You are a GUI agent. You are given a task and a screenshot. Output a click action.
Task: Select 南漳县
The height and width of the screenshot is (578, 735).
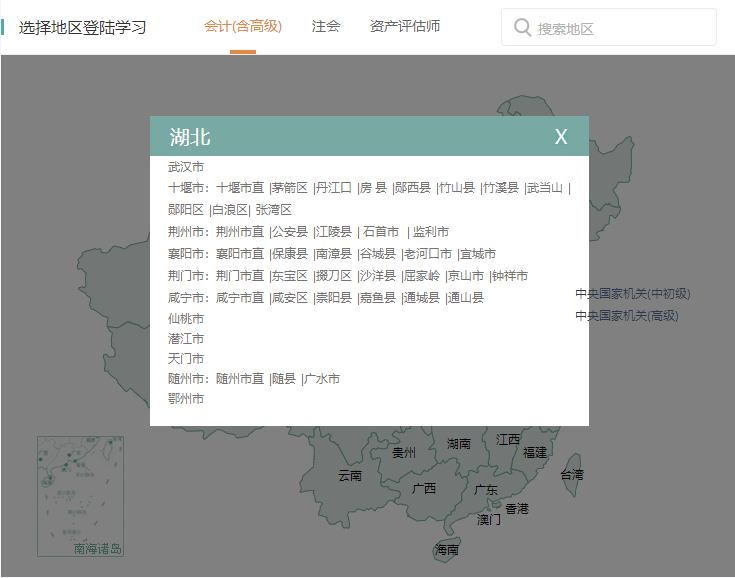(334, 254)
